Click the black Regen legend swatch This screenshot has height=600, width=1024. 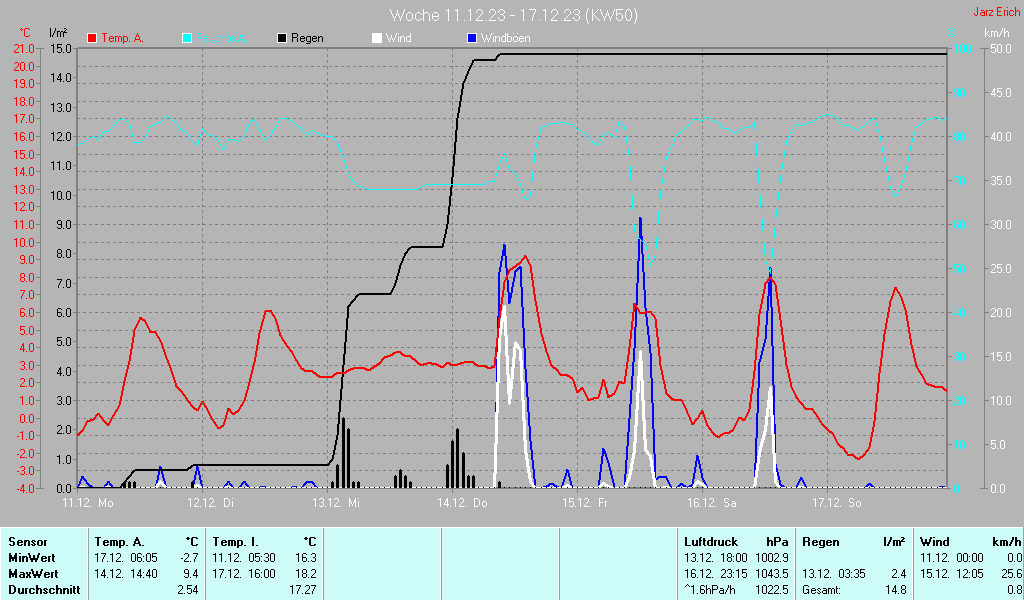click(282, 39)
